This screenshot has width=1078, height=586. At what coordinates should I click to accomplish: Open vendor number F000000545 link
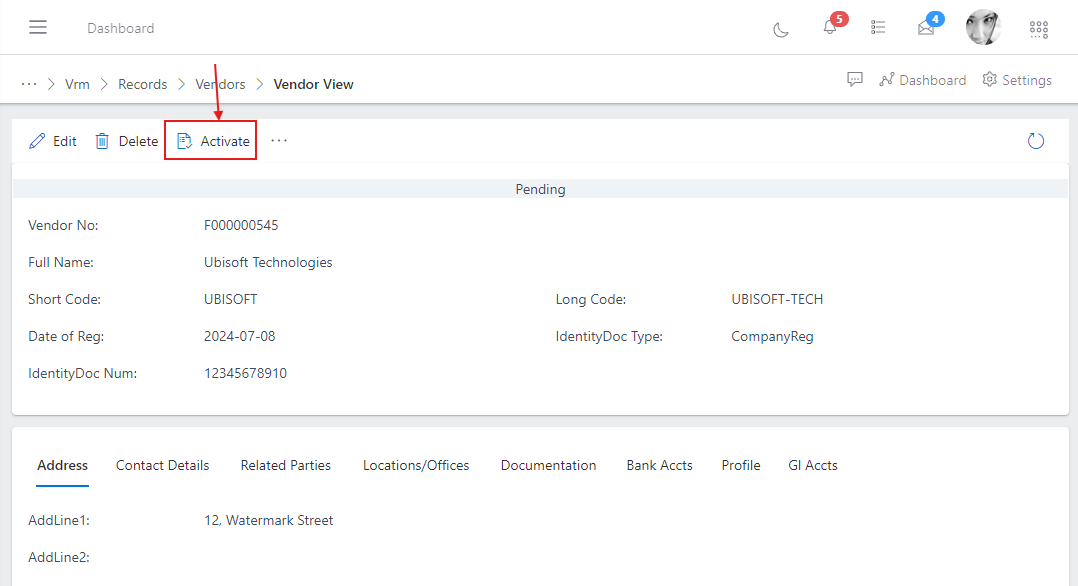[x=243, y=225]
